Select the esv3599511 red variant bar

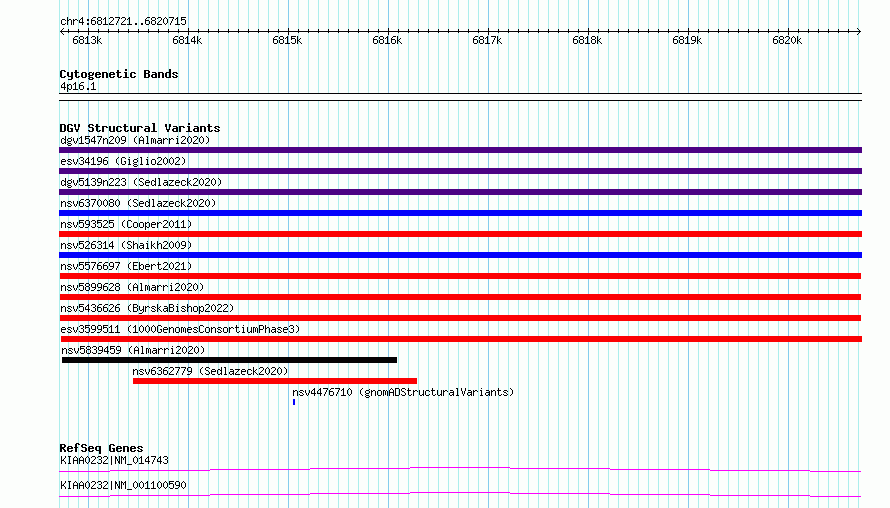click(460, 339)
